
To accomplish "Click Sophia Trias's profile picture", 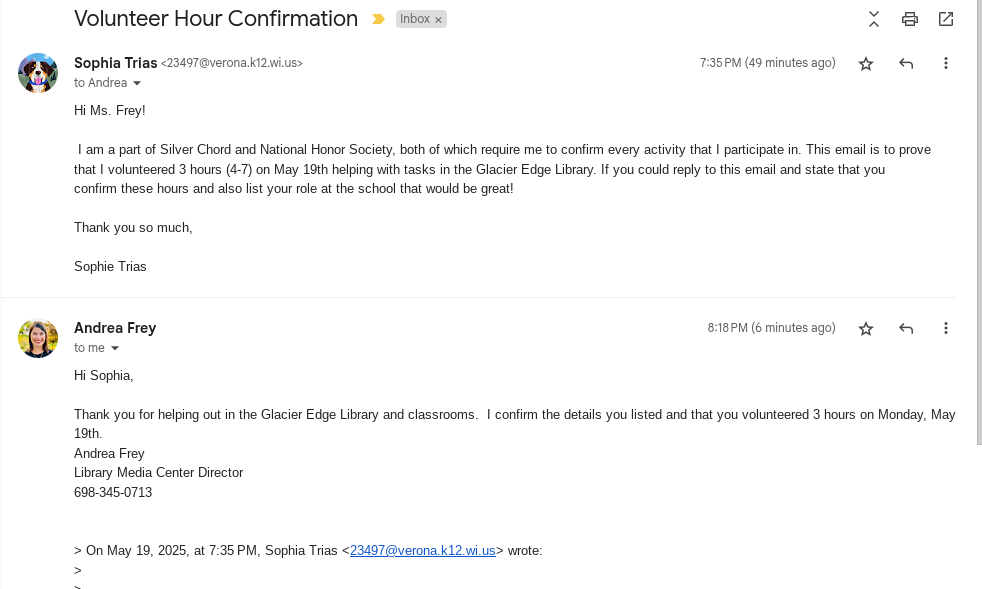I will pyautogui.click(x=38, y=73).
